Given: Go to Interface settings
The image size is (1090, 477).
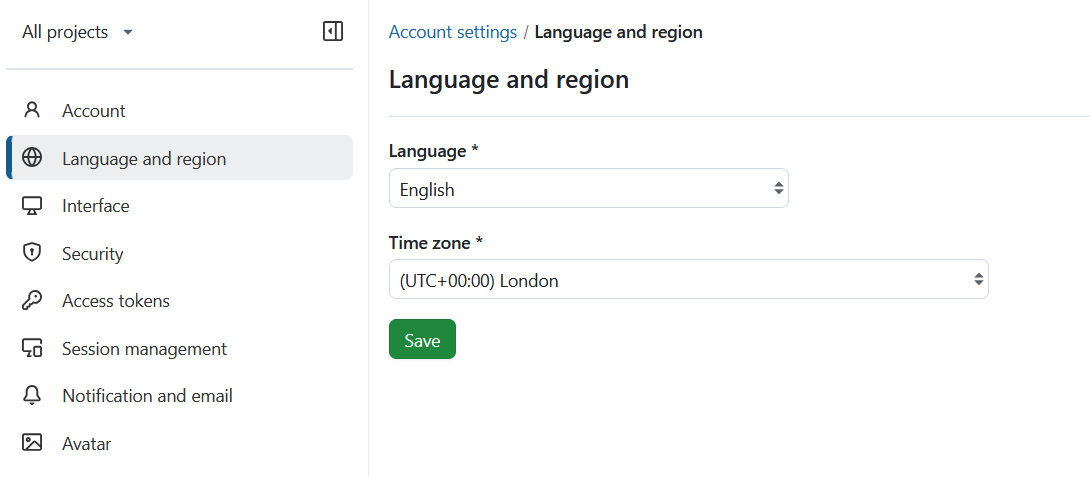Looking at the screenshot, I should point(179,206).
